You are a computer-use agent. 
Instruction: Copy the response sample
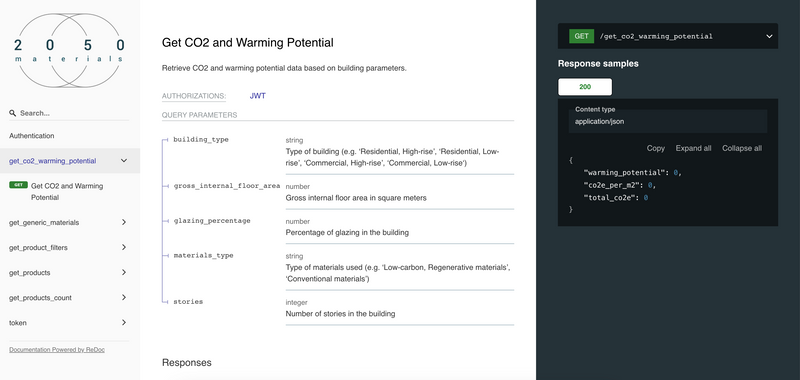pos(656,148)
